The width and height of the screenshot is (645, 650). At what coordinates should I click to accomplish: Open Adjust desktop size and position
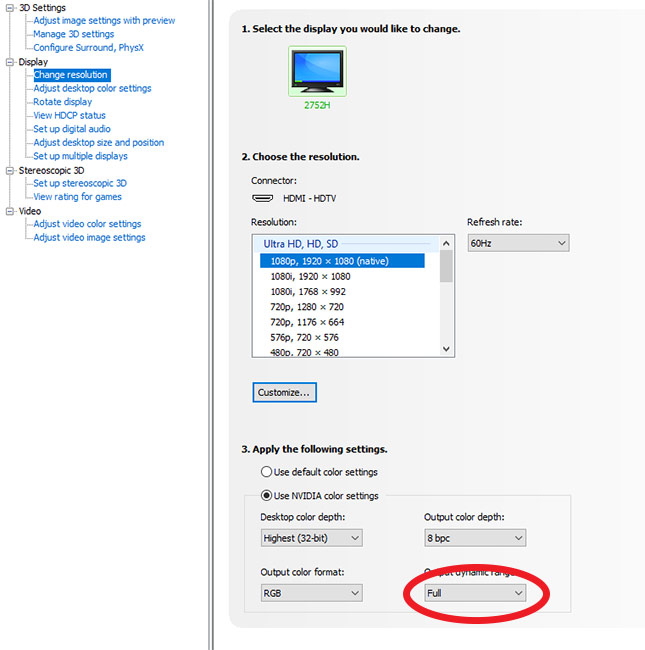point(99,143)
